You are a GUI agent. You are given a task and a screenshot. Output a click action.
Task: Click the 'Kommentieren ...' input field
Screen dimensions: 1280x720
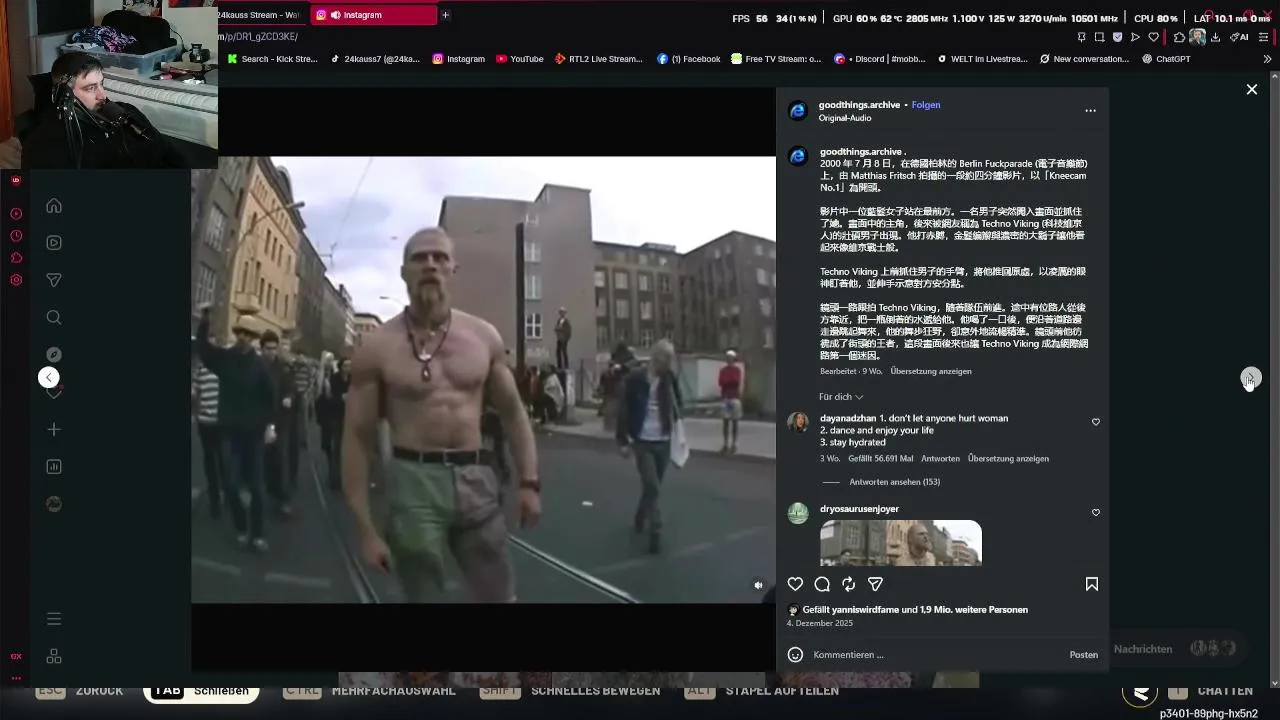click(x=935, y=655)
